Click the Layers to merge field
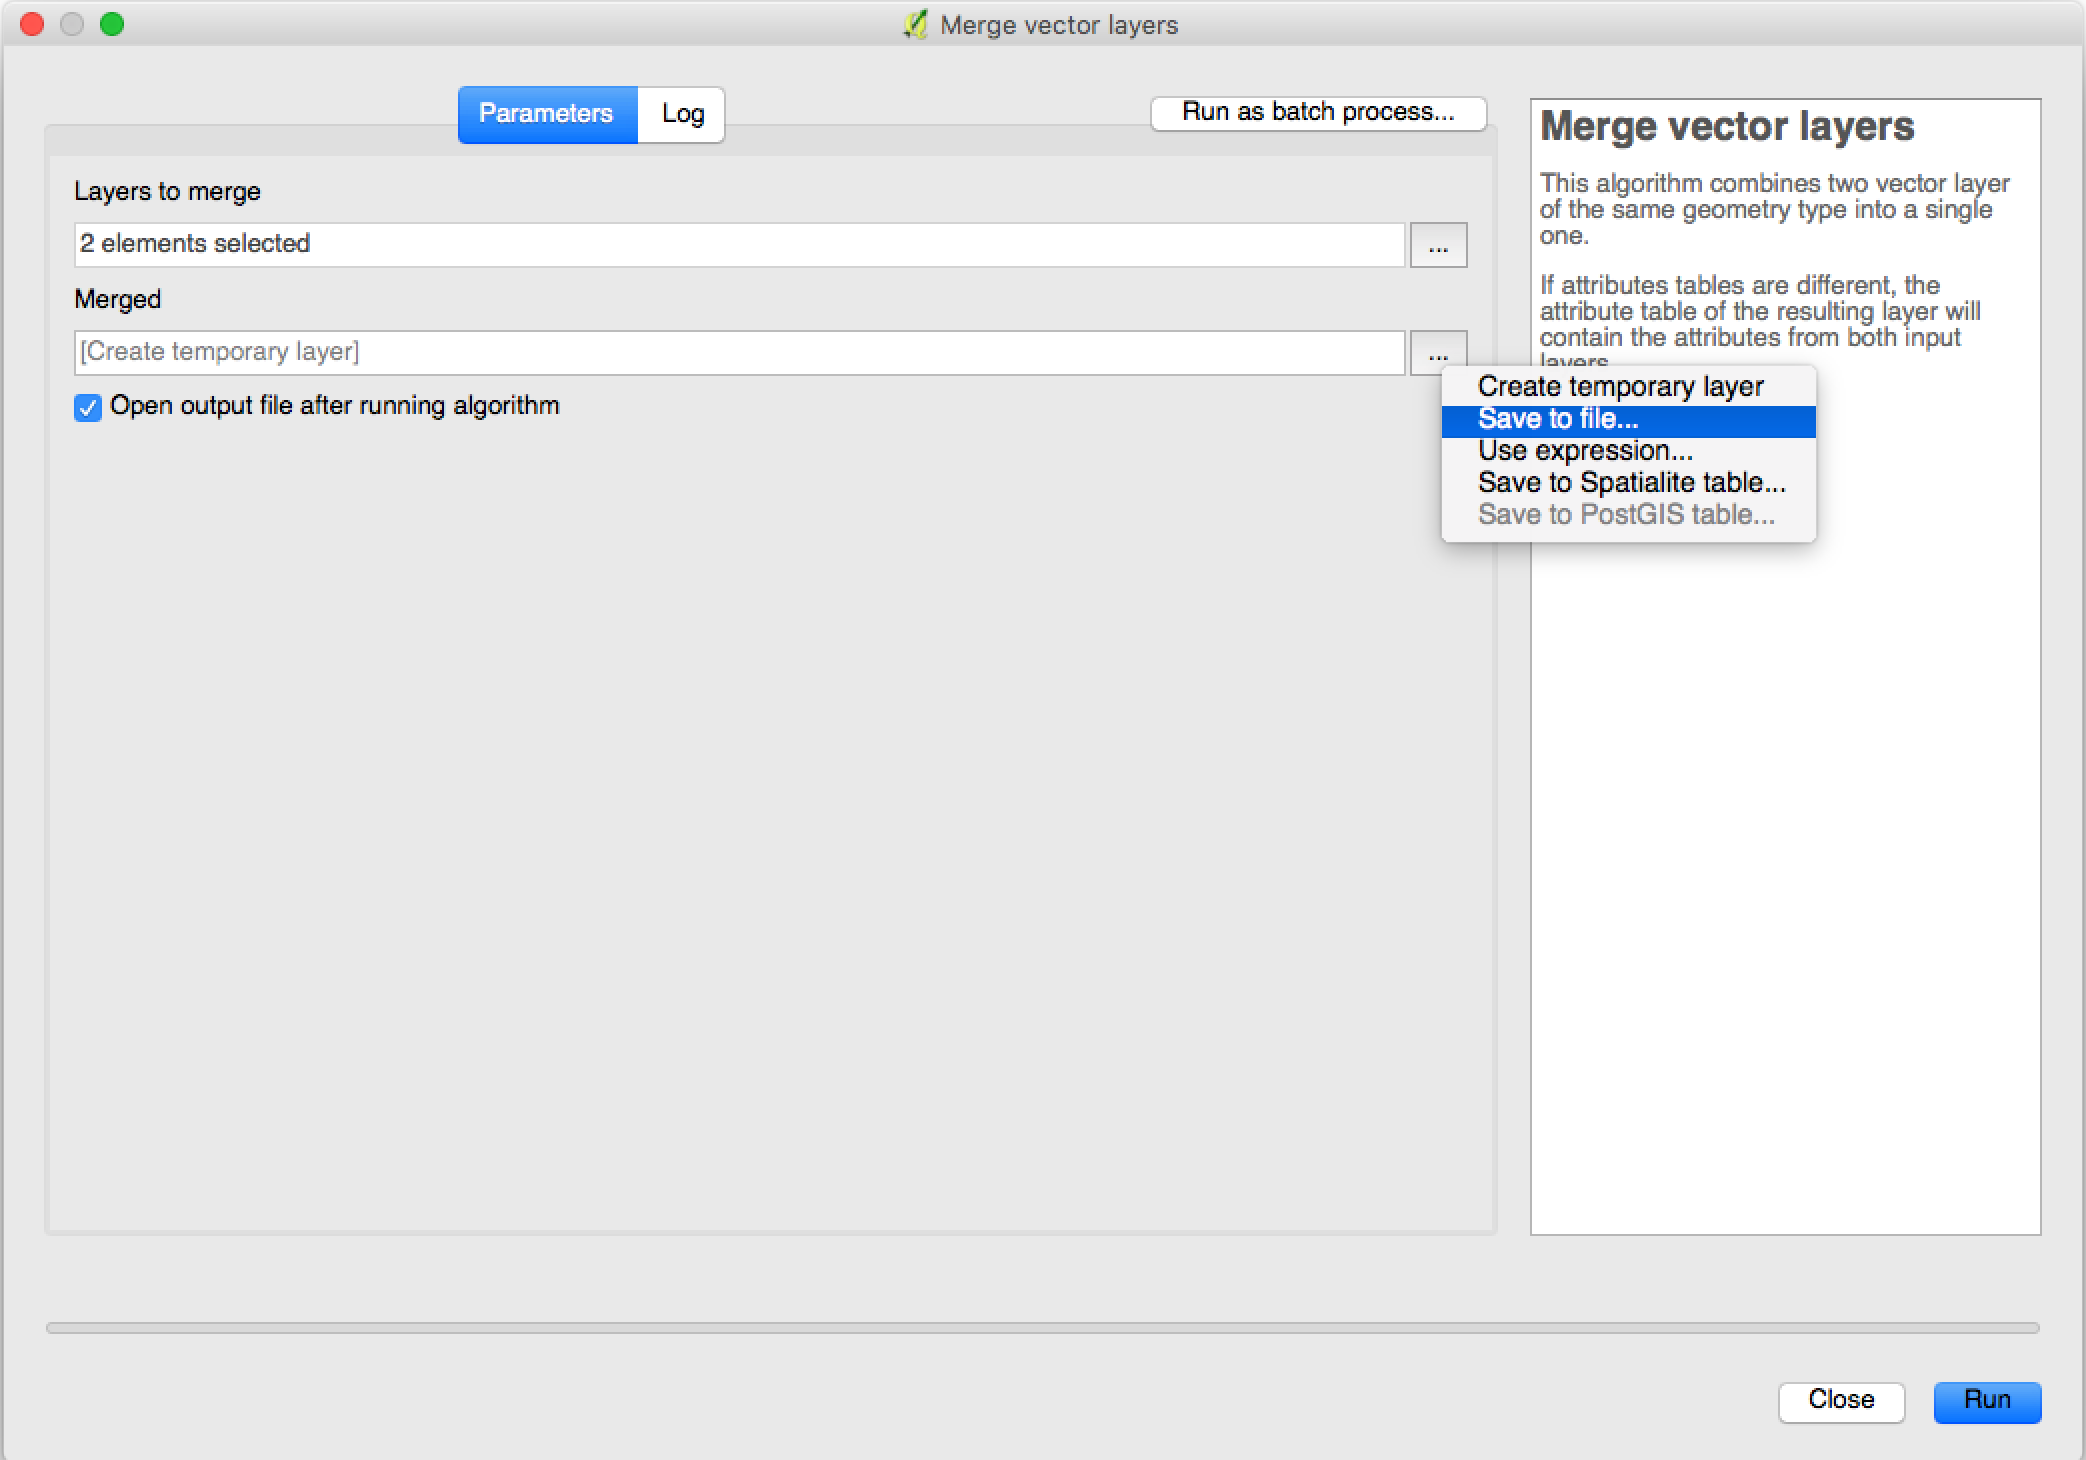 click(739, 245)
